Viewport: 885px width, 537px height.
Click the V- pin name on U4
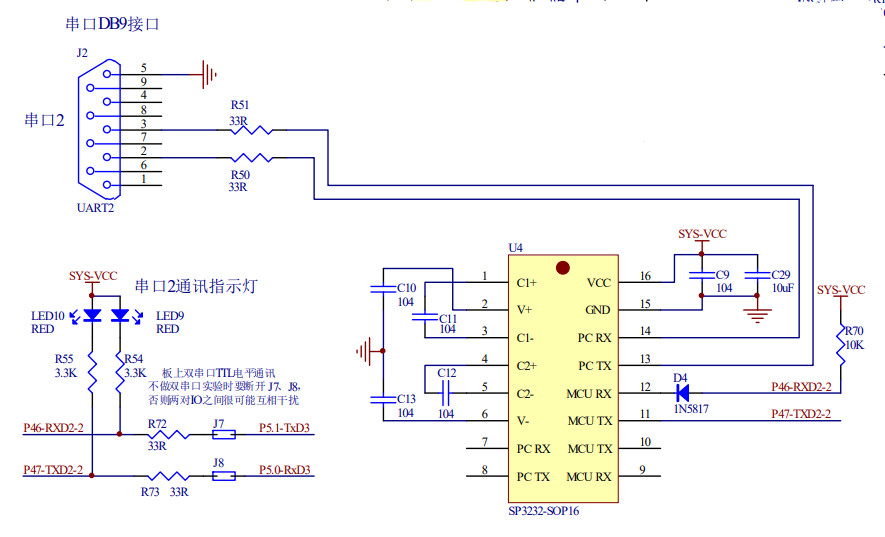pyautogui.click(x=523, y=421)
